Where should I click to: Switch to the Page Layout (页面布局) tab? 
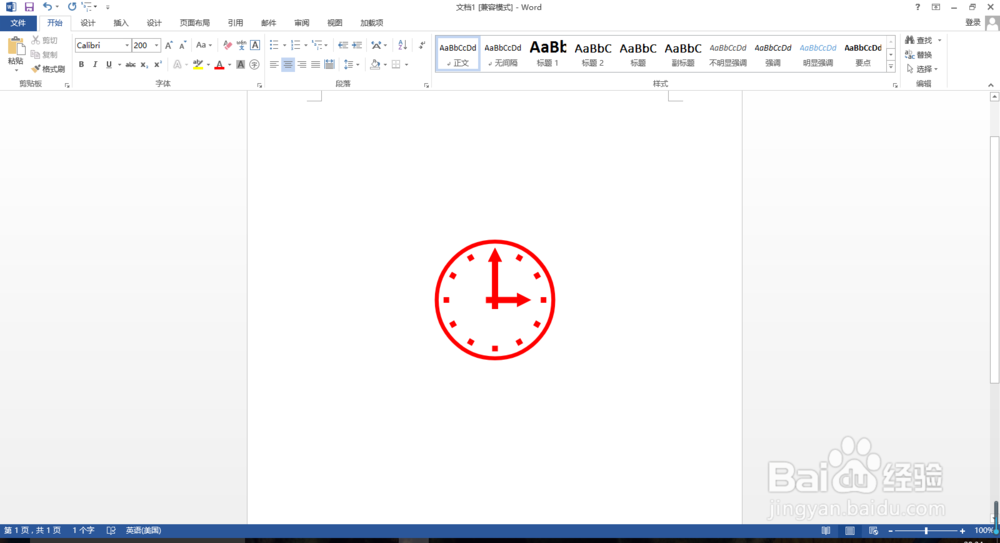(x=195, y=23)
